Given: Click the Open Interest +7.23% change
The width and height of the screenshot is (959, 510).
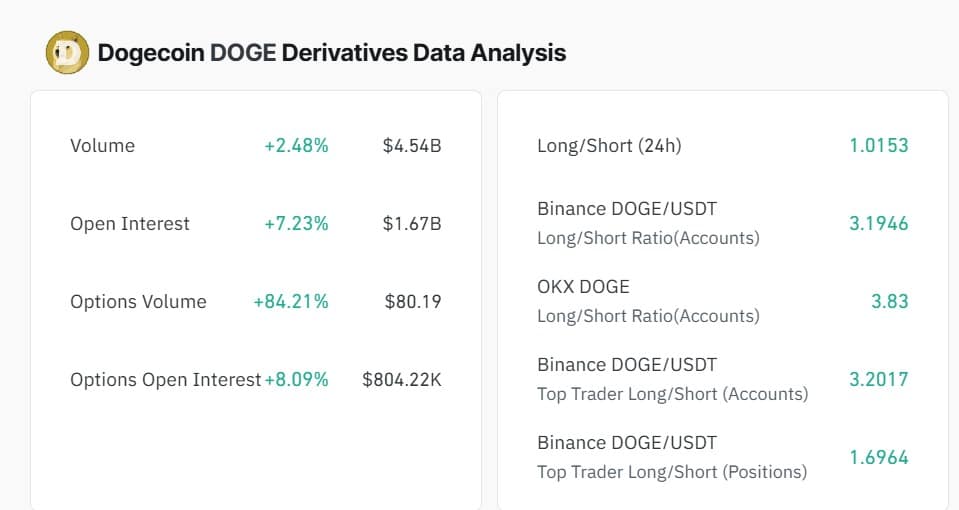Looking at the screenshot, I should point(296,224).
